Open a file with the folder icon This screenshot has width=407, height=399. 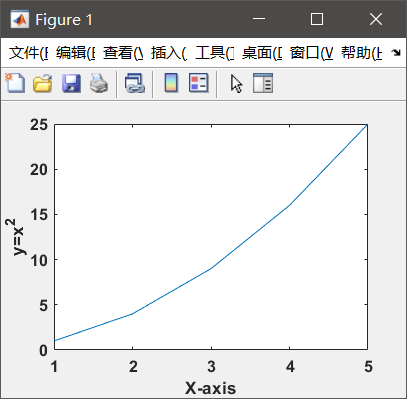coord(42,83)
